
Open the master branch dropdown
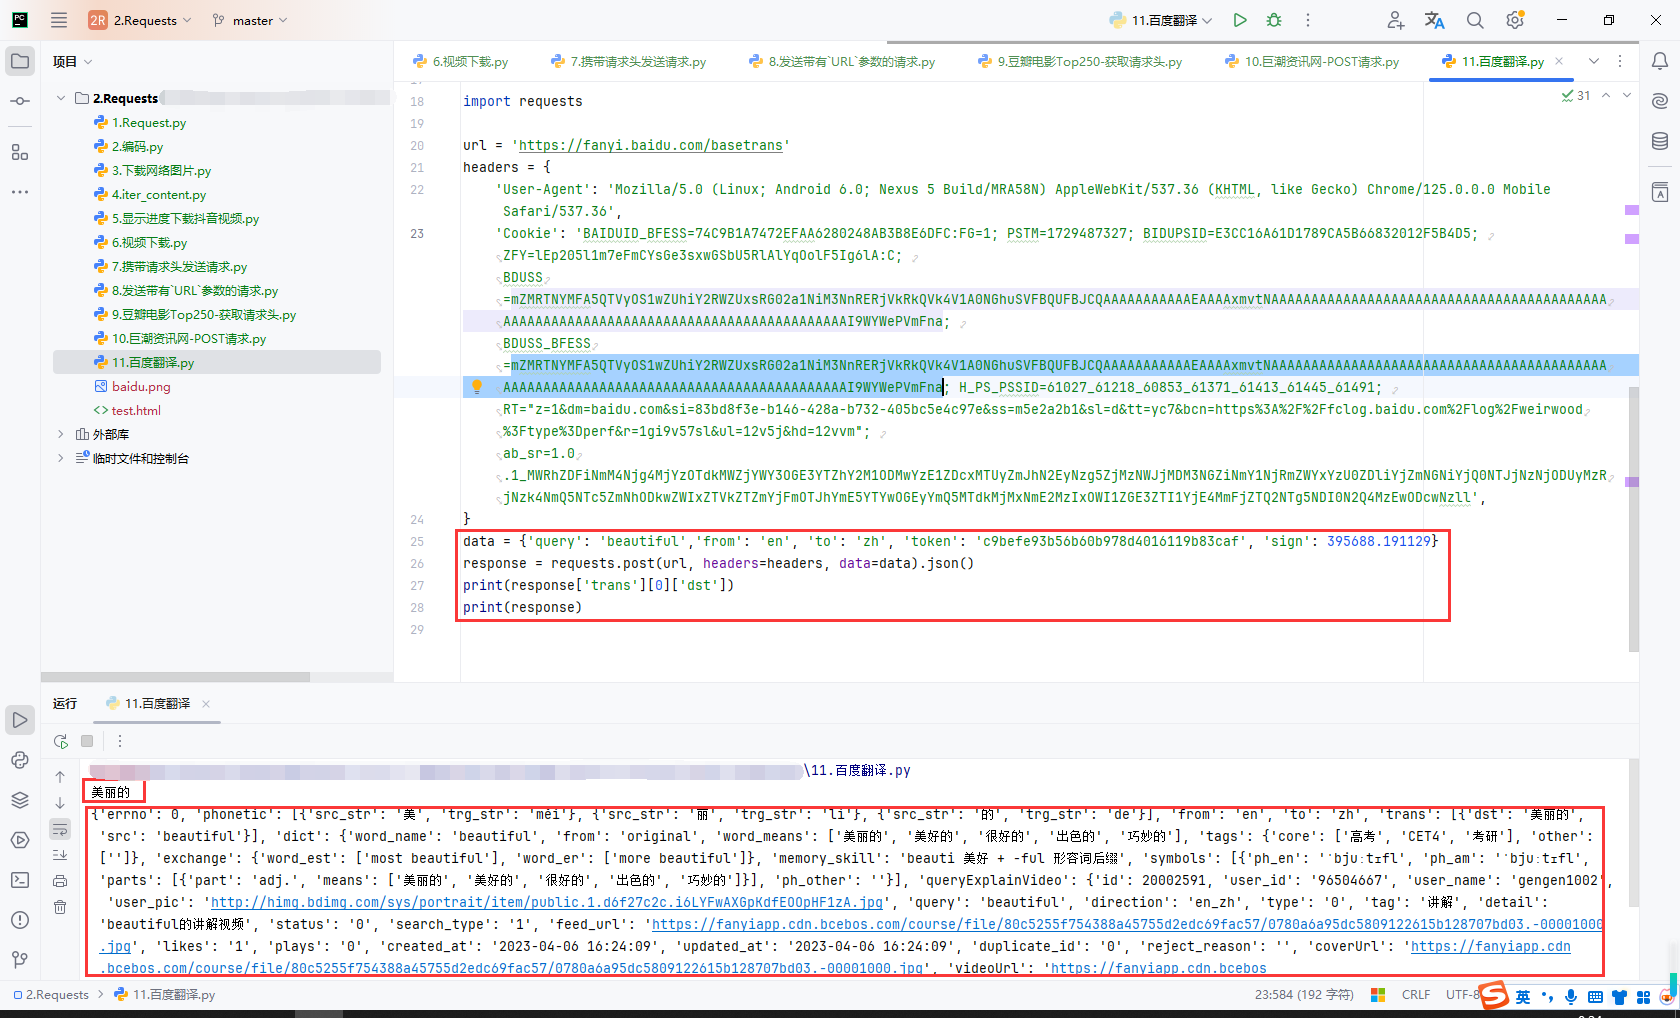tap(250, 20)
